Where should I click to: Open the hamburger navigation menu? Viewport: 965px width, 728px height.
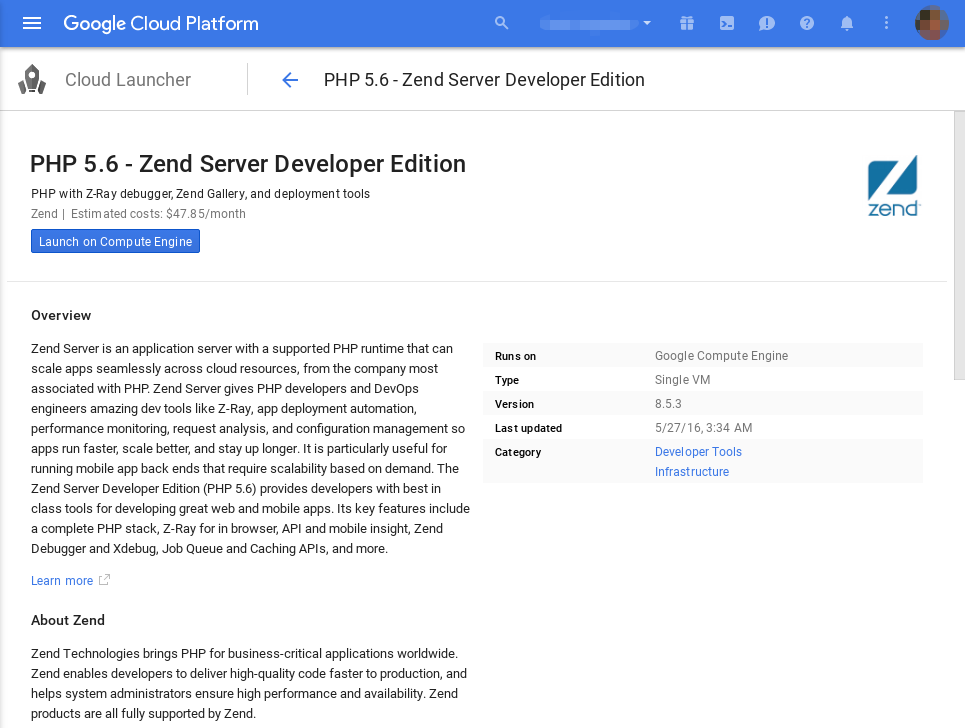coord(32,23)
